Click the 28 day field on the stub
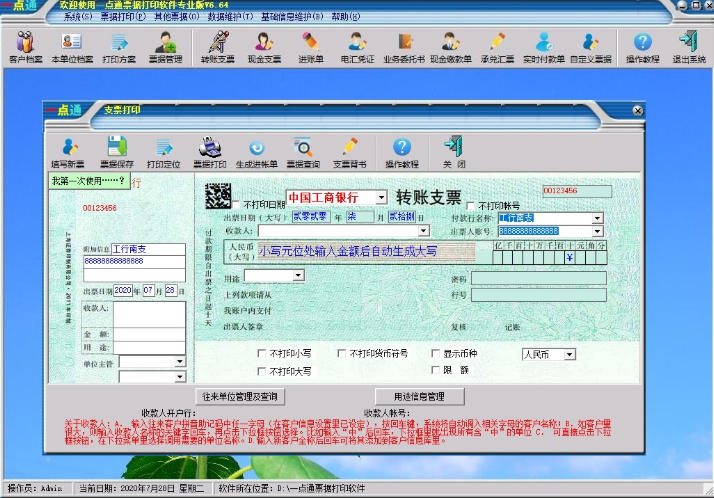 [x=170, y=290]
